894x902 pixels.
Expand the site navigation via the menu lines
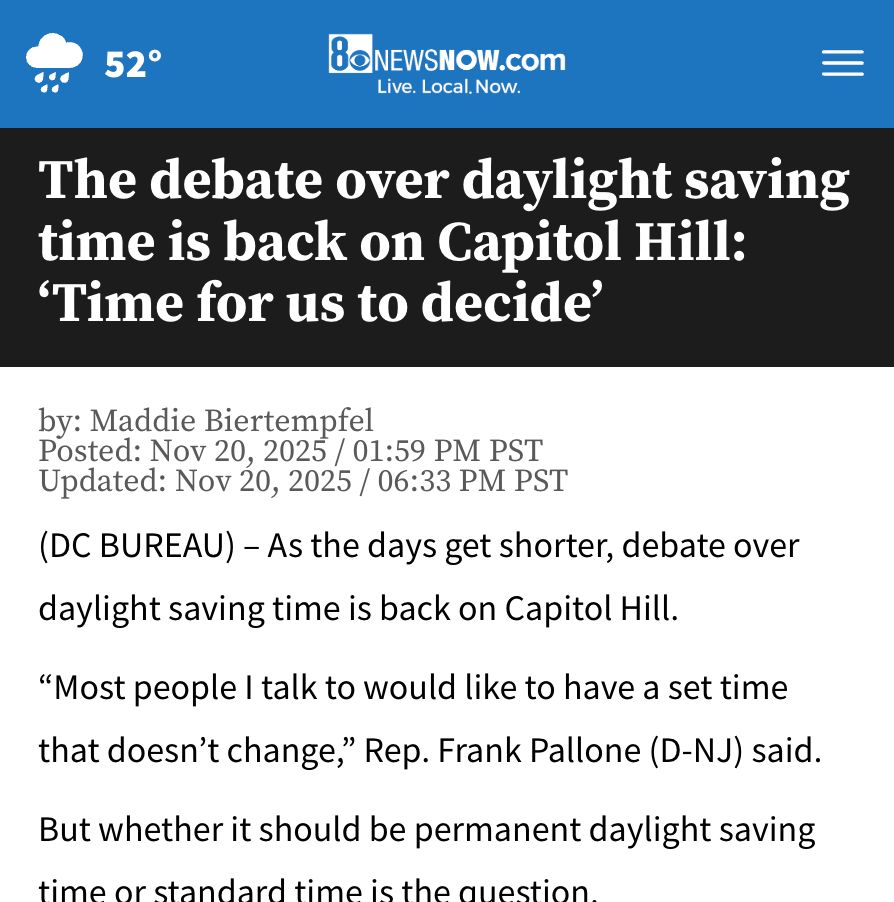tap(842, 63)
